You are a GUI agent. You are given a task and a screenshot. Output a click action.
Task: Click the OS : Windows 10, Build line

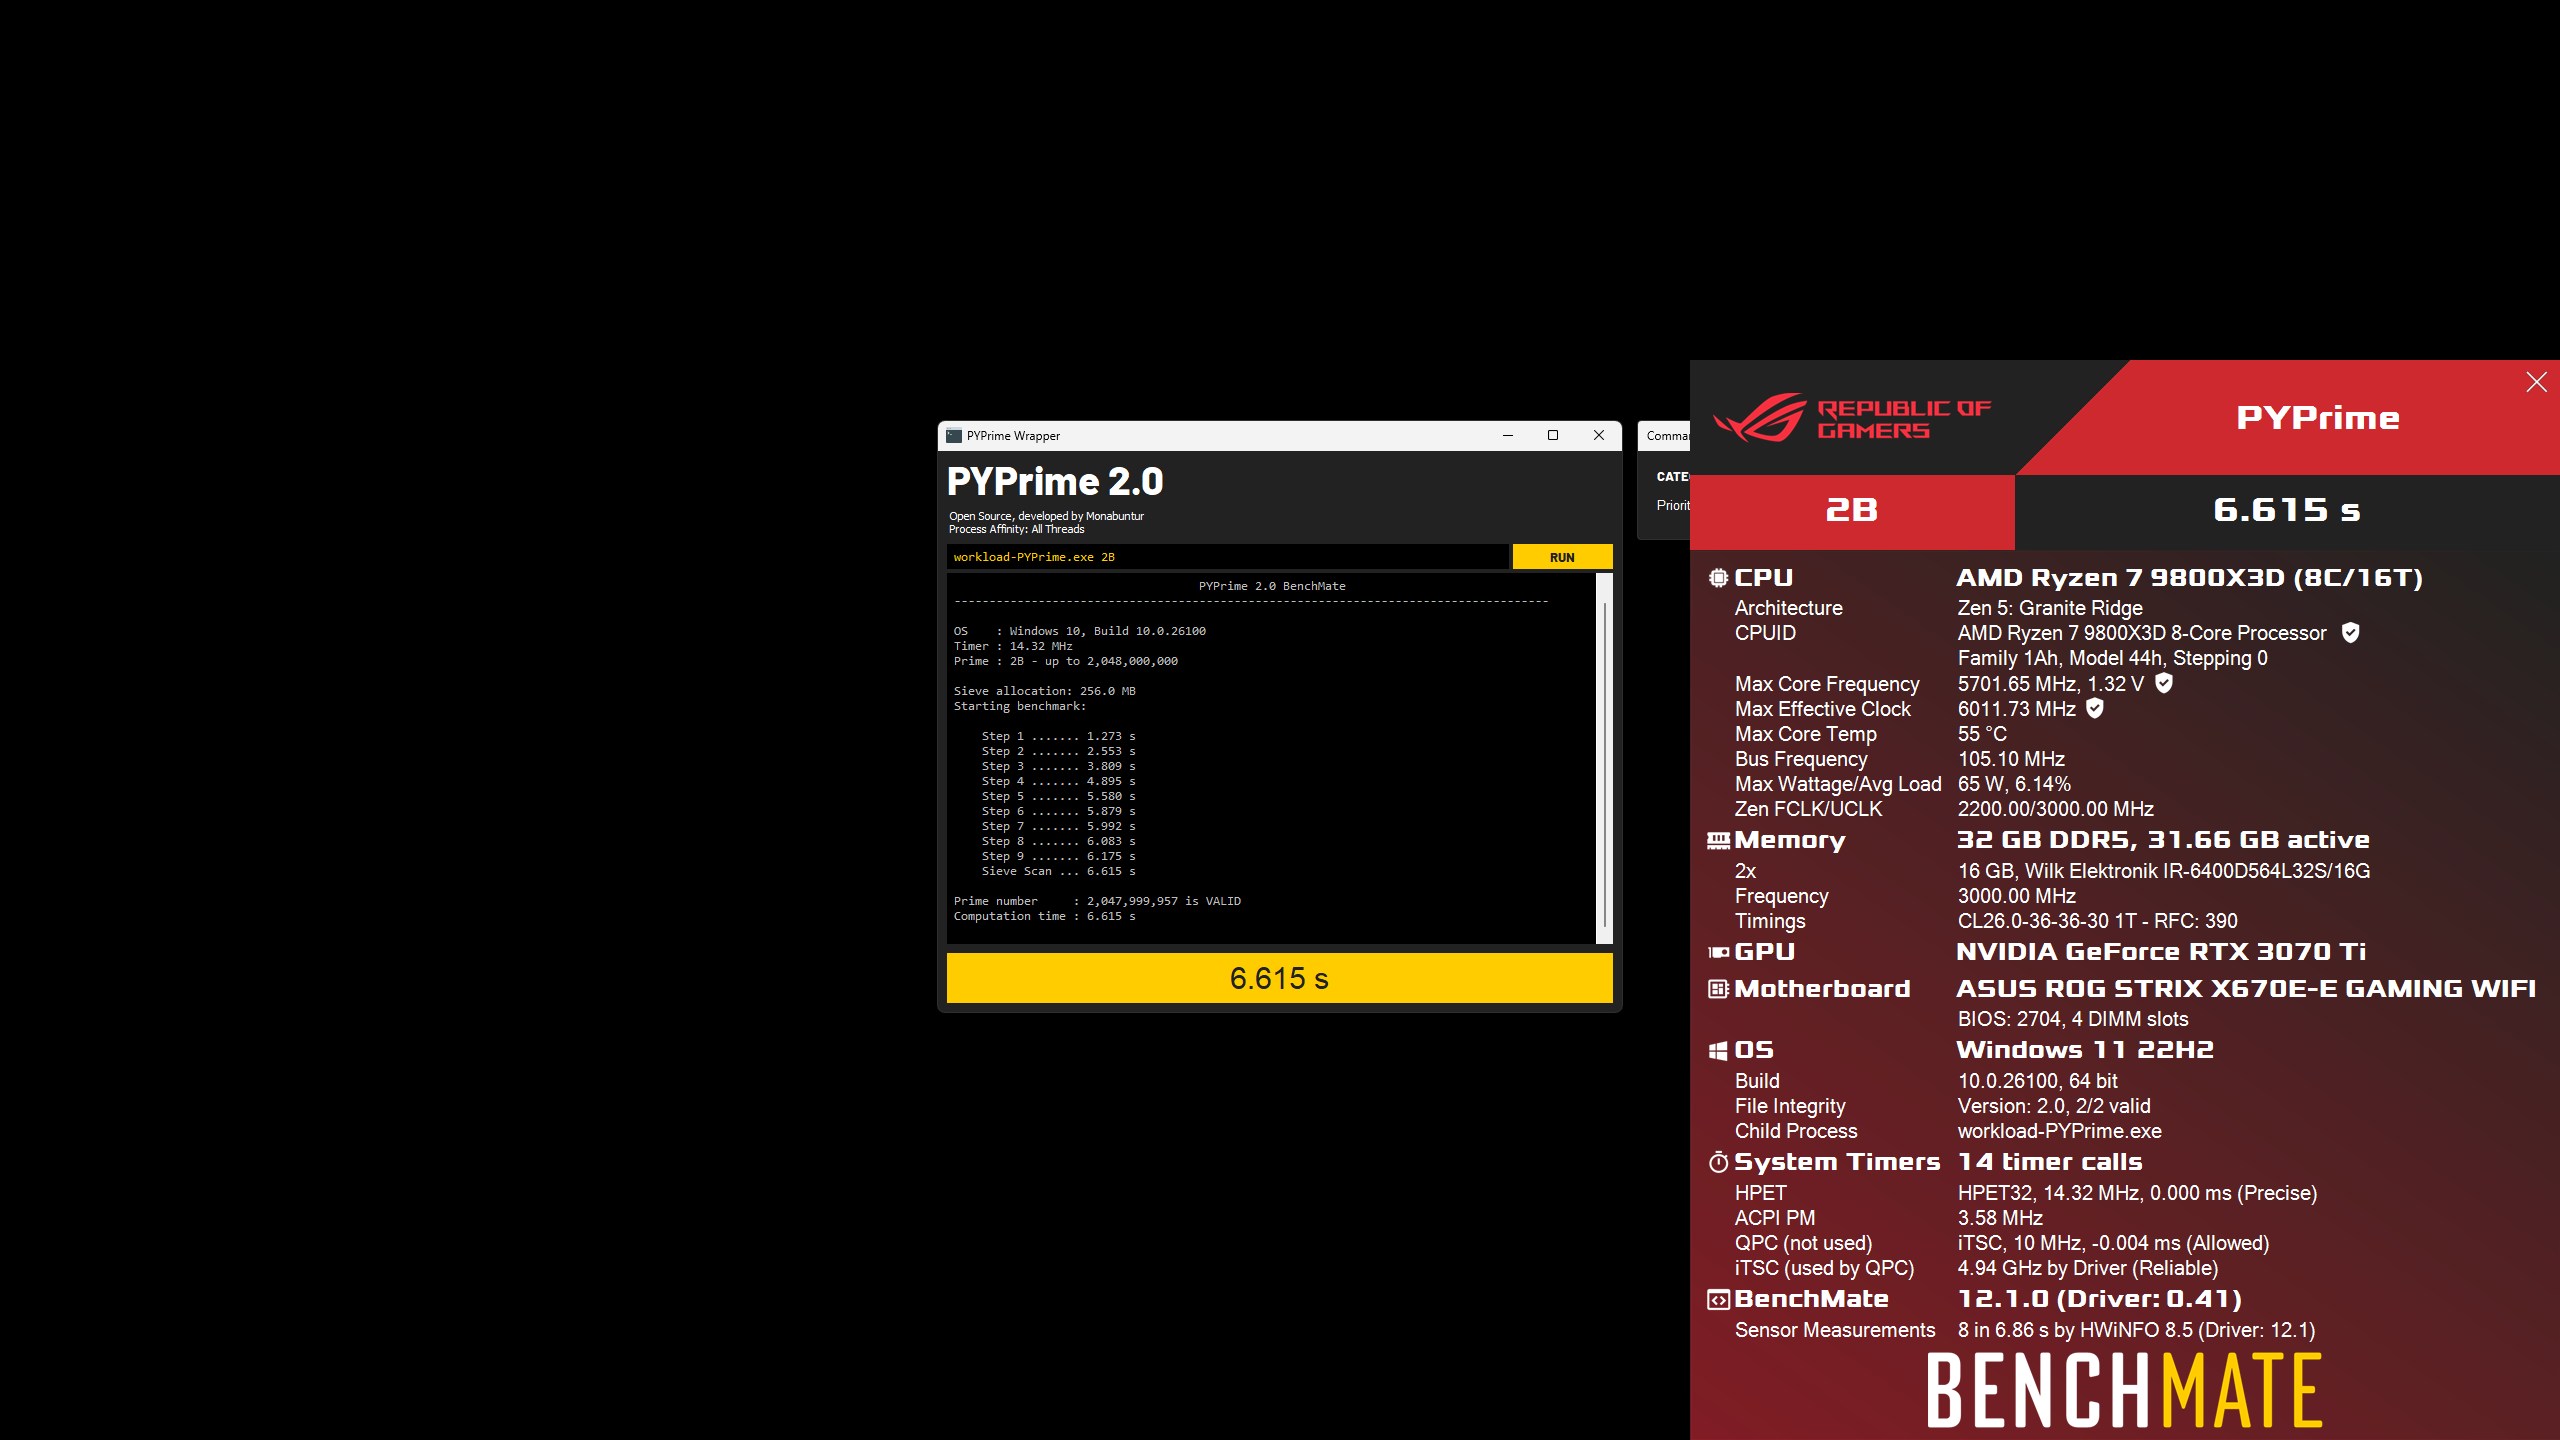point(1079,631)
